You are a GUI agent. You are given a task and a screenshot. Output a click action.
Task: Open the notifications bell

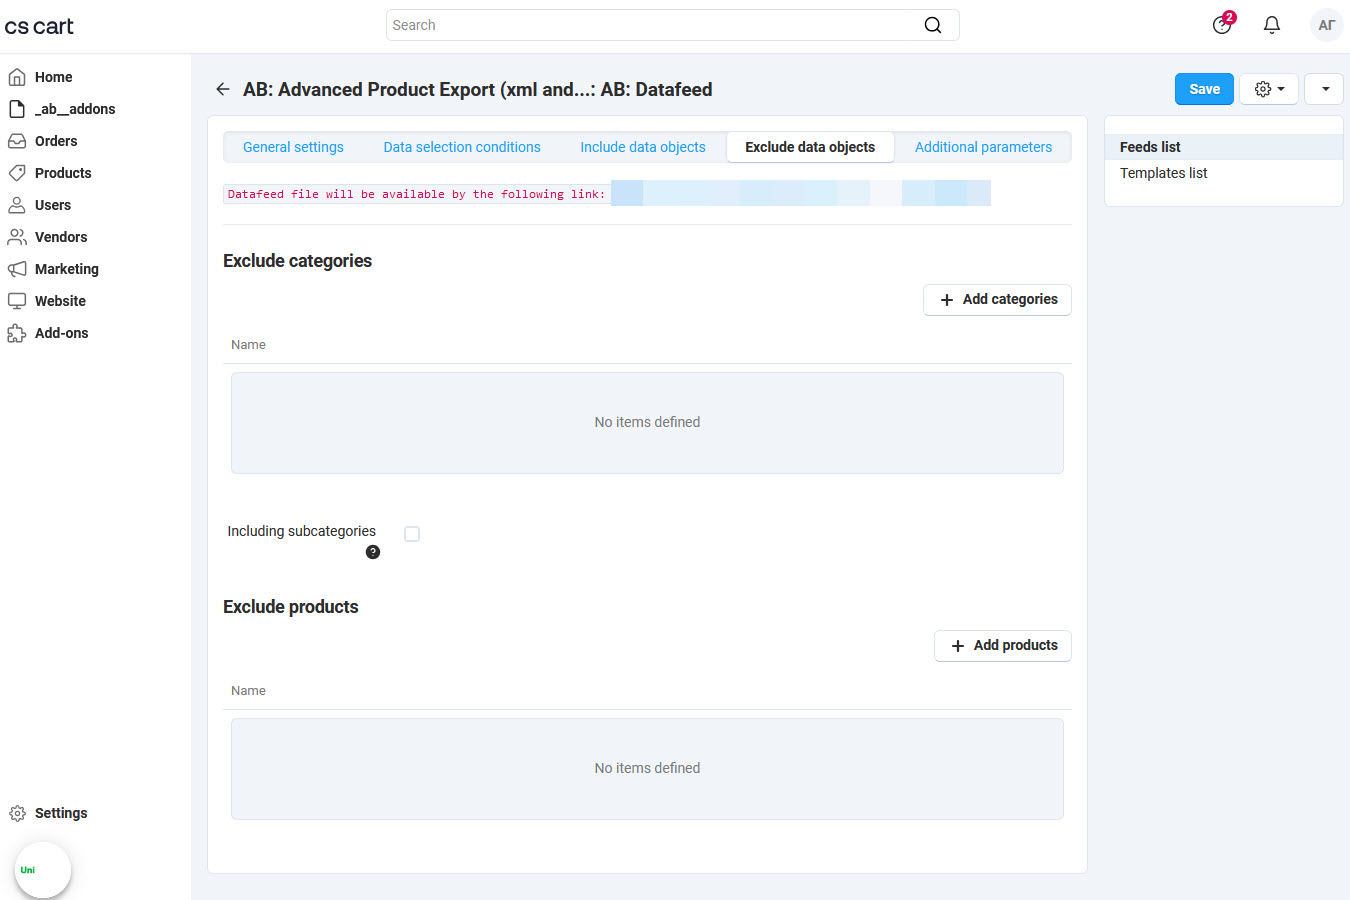[x=1271, y=25]
